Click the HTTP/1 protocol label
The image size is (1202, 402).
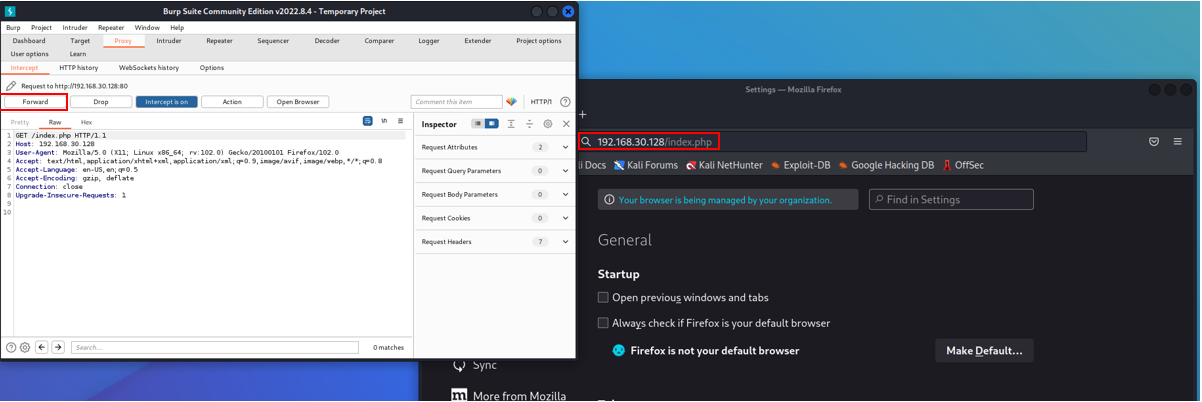click(541, 102)
